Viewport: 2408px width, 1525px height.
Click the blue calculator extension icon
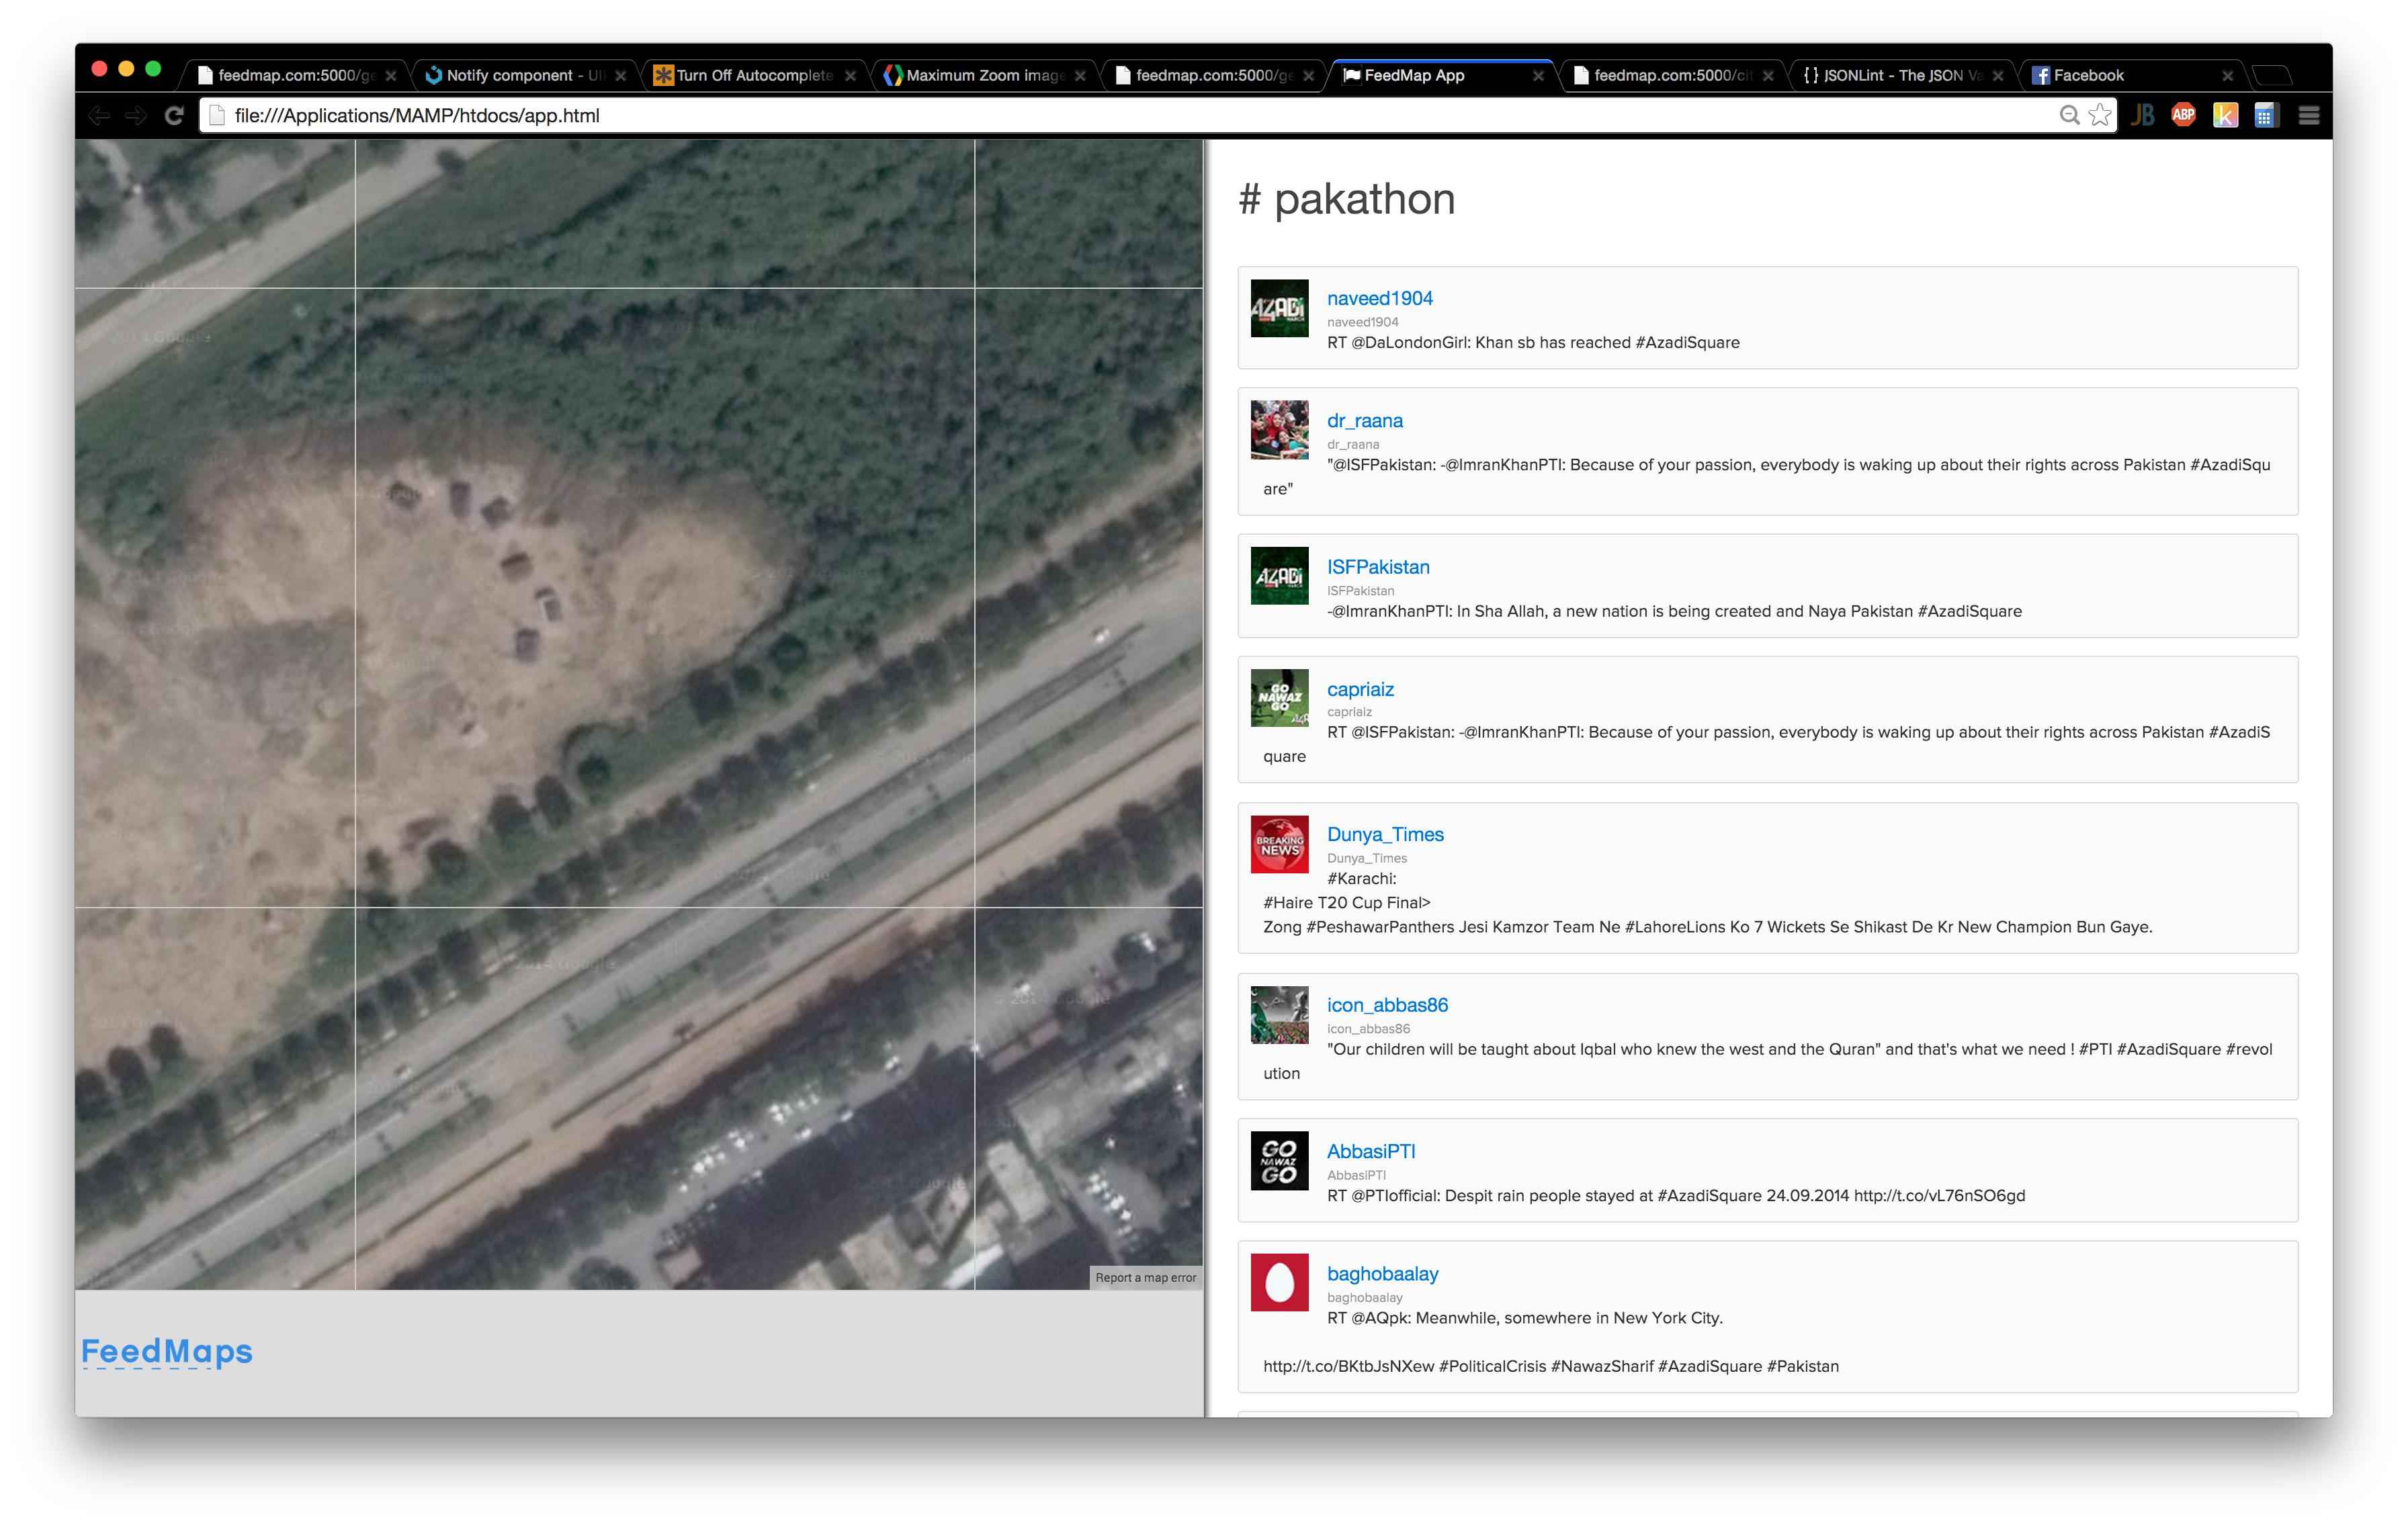2265,116
